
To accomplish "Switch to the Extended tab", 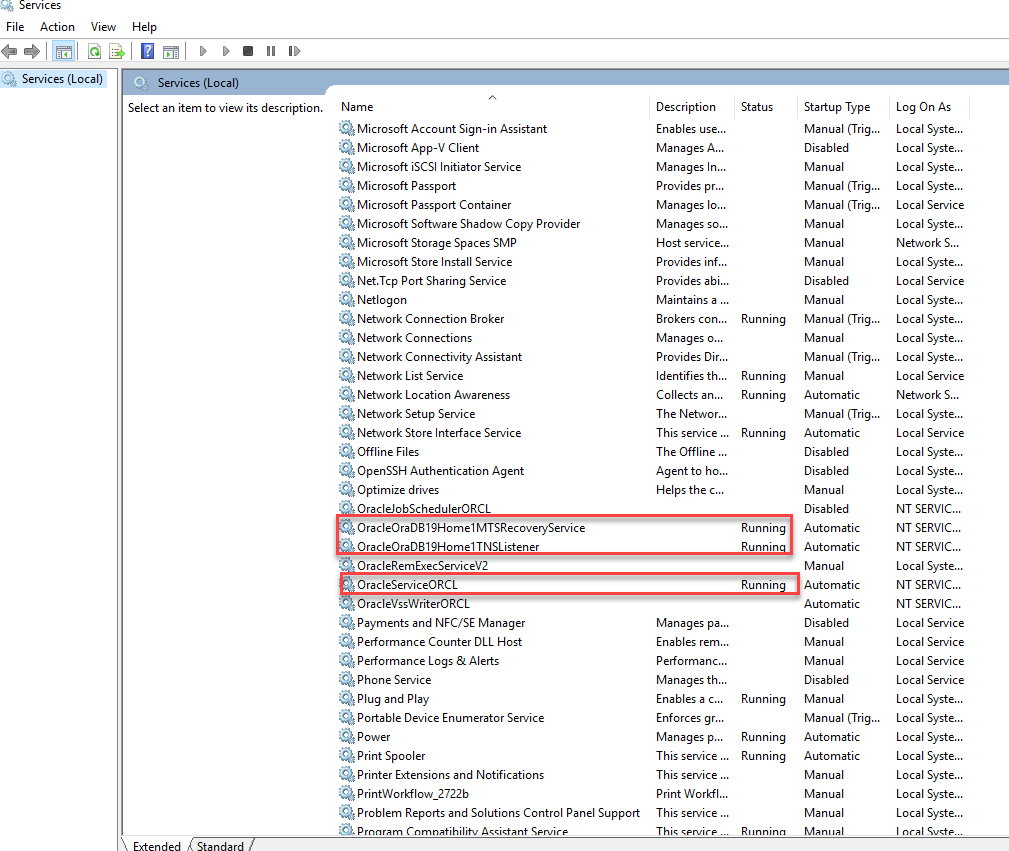I will [156, 846].
